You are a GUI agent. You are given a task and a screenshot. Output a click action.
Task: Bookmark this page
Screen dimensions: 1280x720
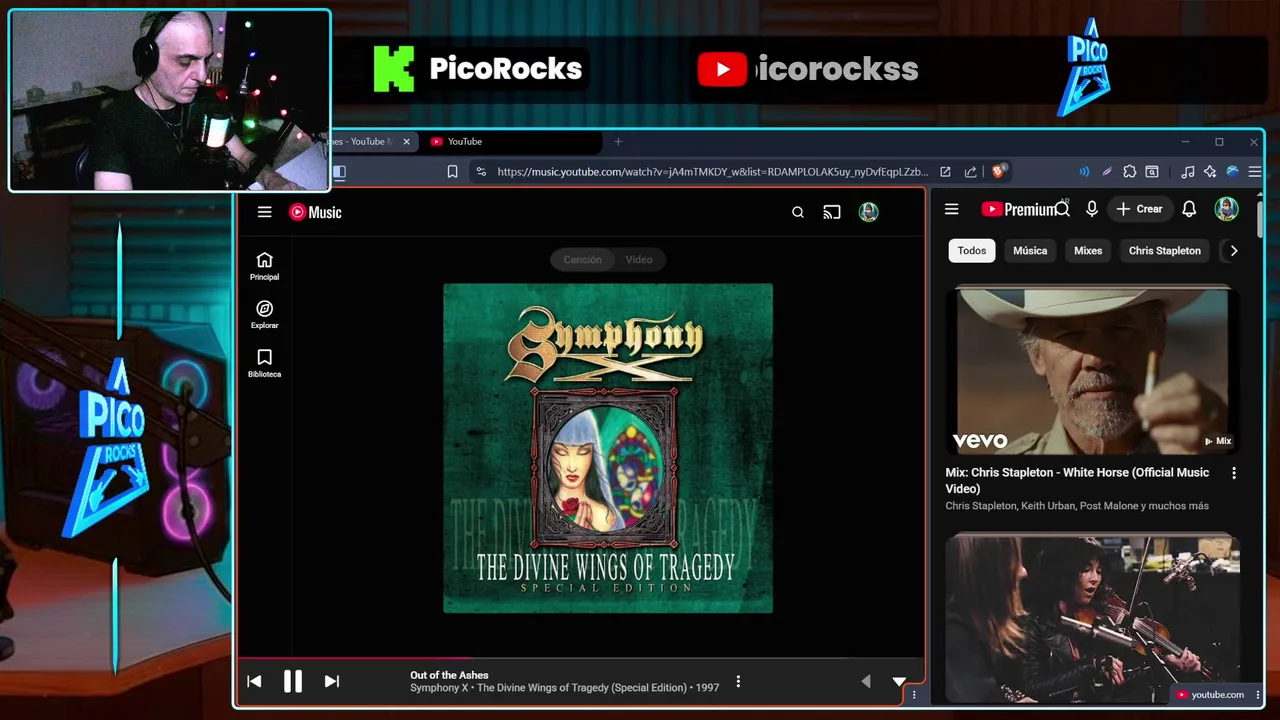[452, 172]
